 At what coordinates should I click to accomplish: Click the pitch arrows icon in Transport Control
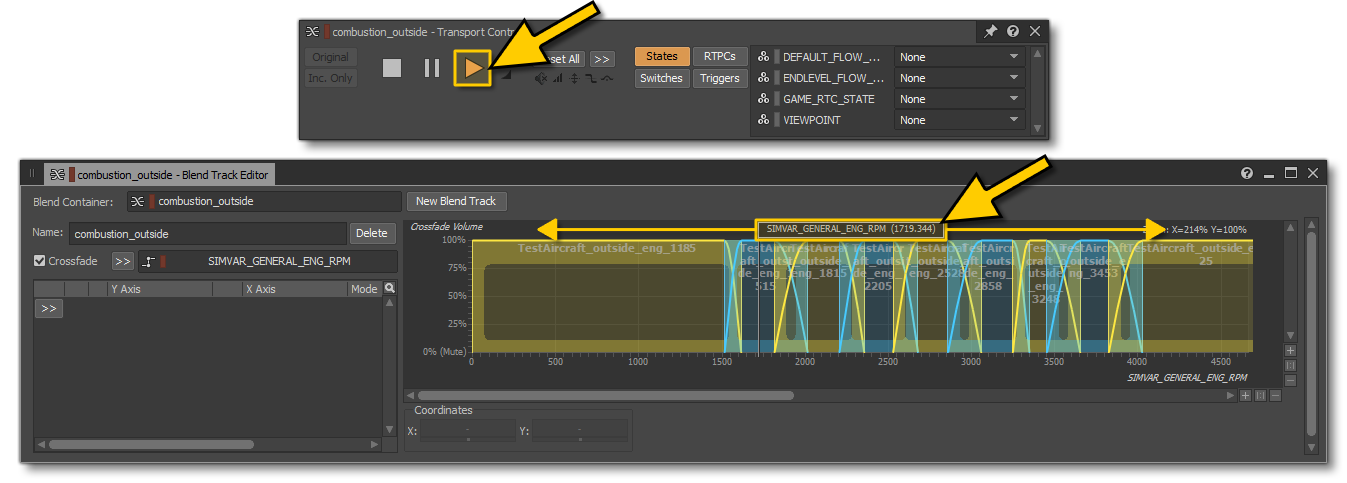point(574,78)
